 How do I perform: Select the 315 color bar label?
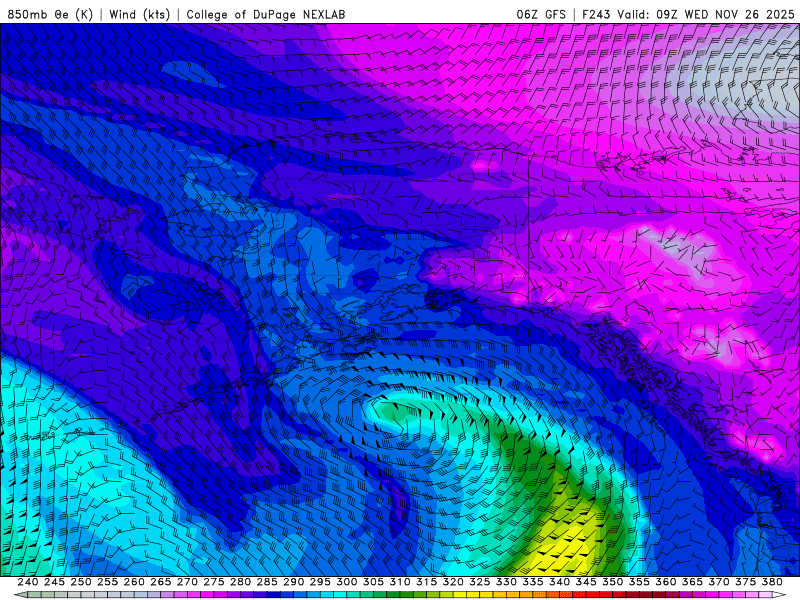(x=426, y=582)
